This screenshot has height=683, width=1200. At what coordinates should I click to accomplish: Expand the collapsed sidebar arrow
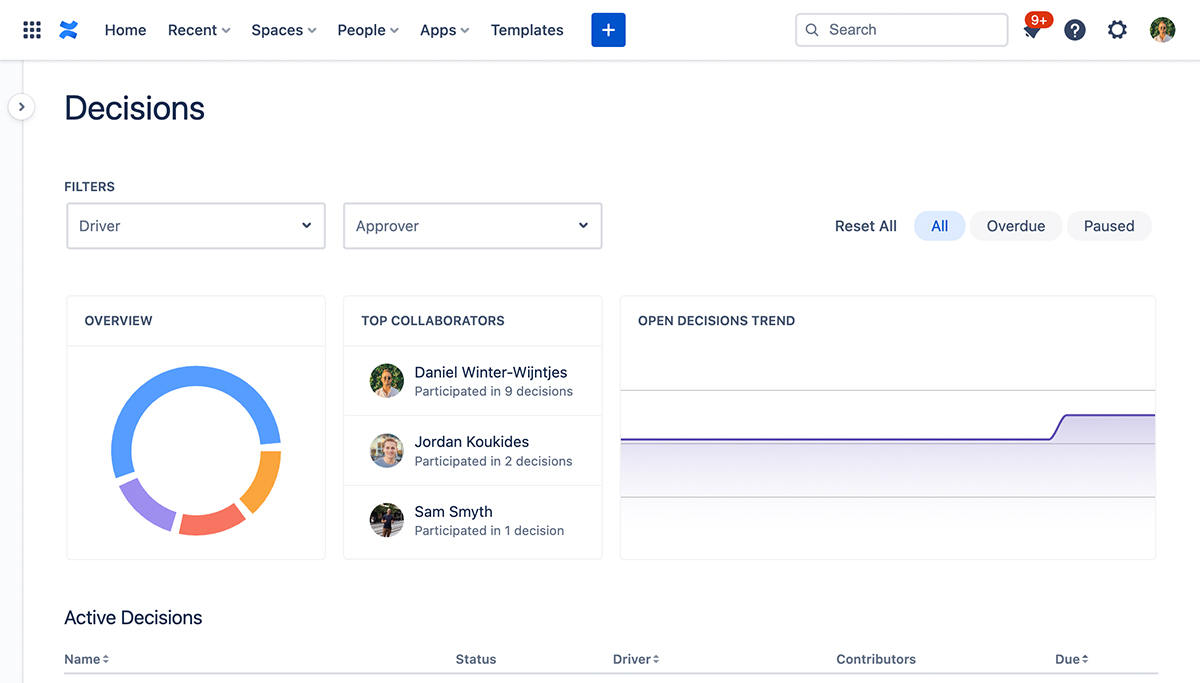[21, 106]
